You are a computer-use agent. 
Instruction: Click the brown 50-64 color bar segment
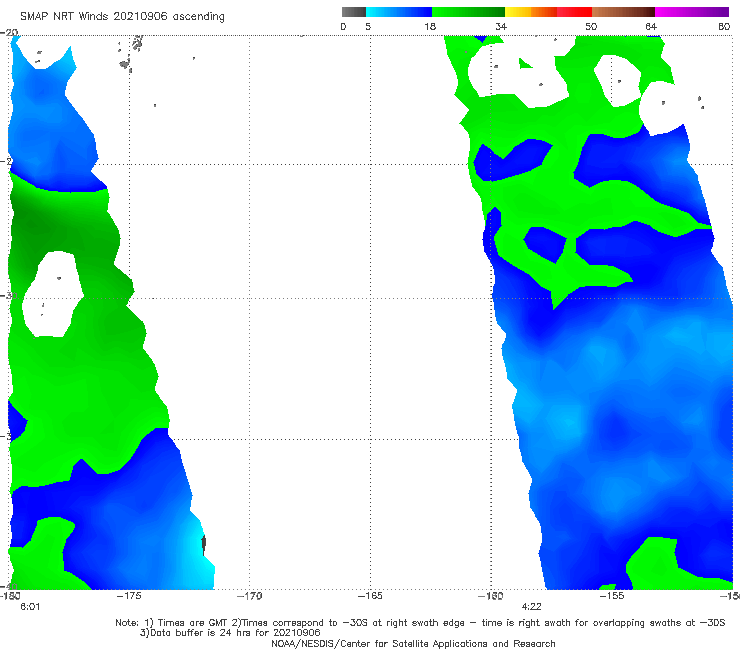623,12
